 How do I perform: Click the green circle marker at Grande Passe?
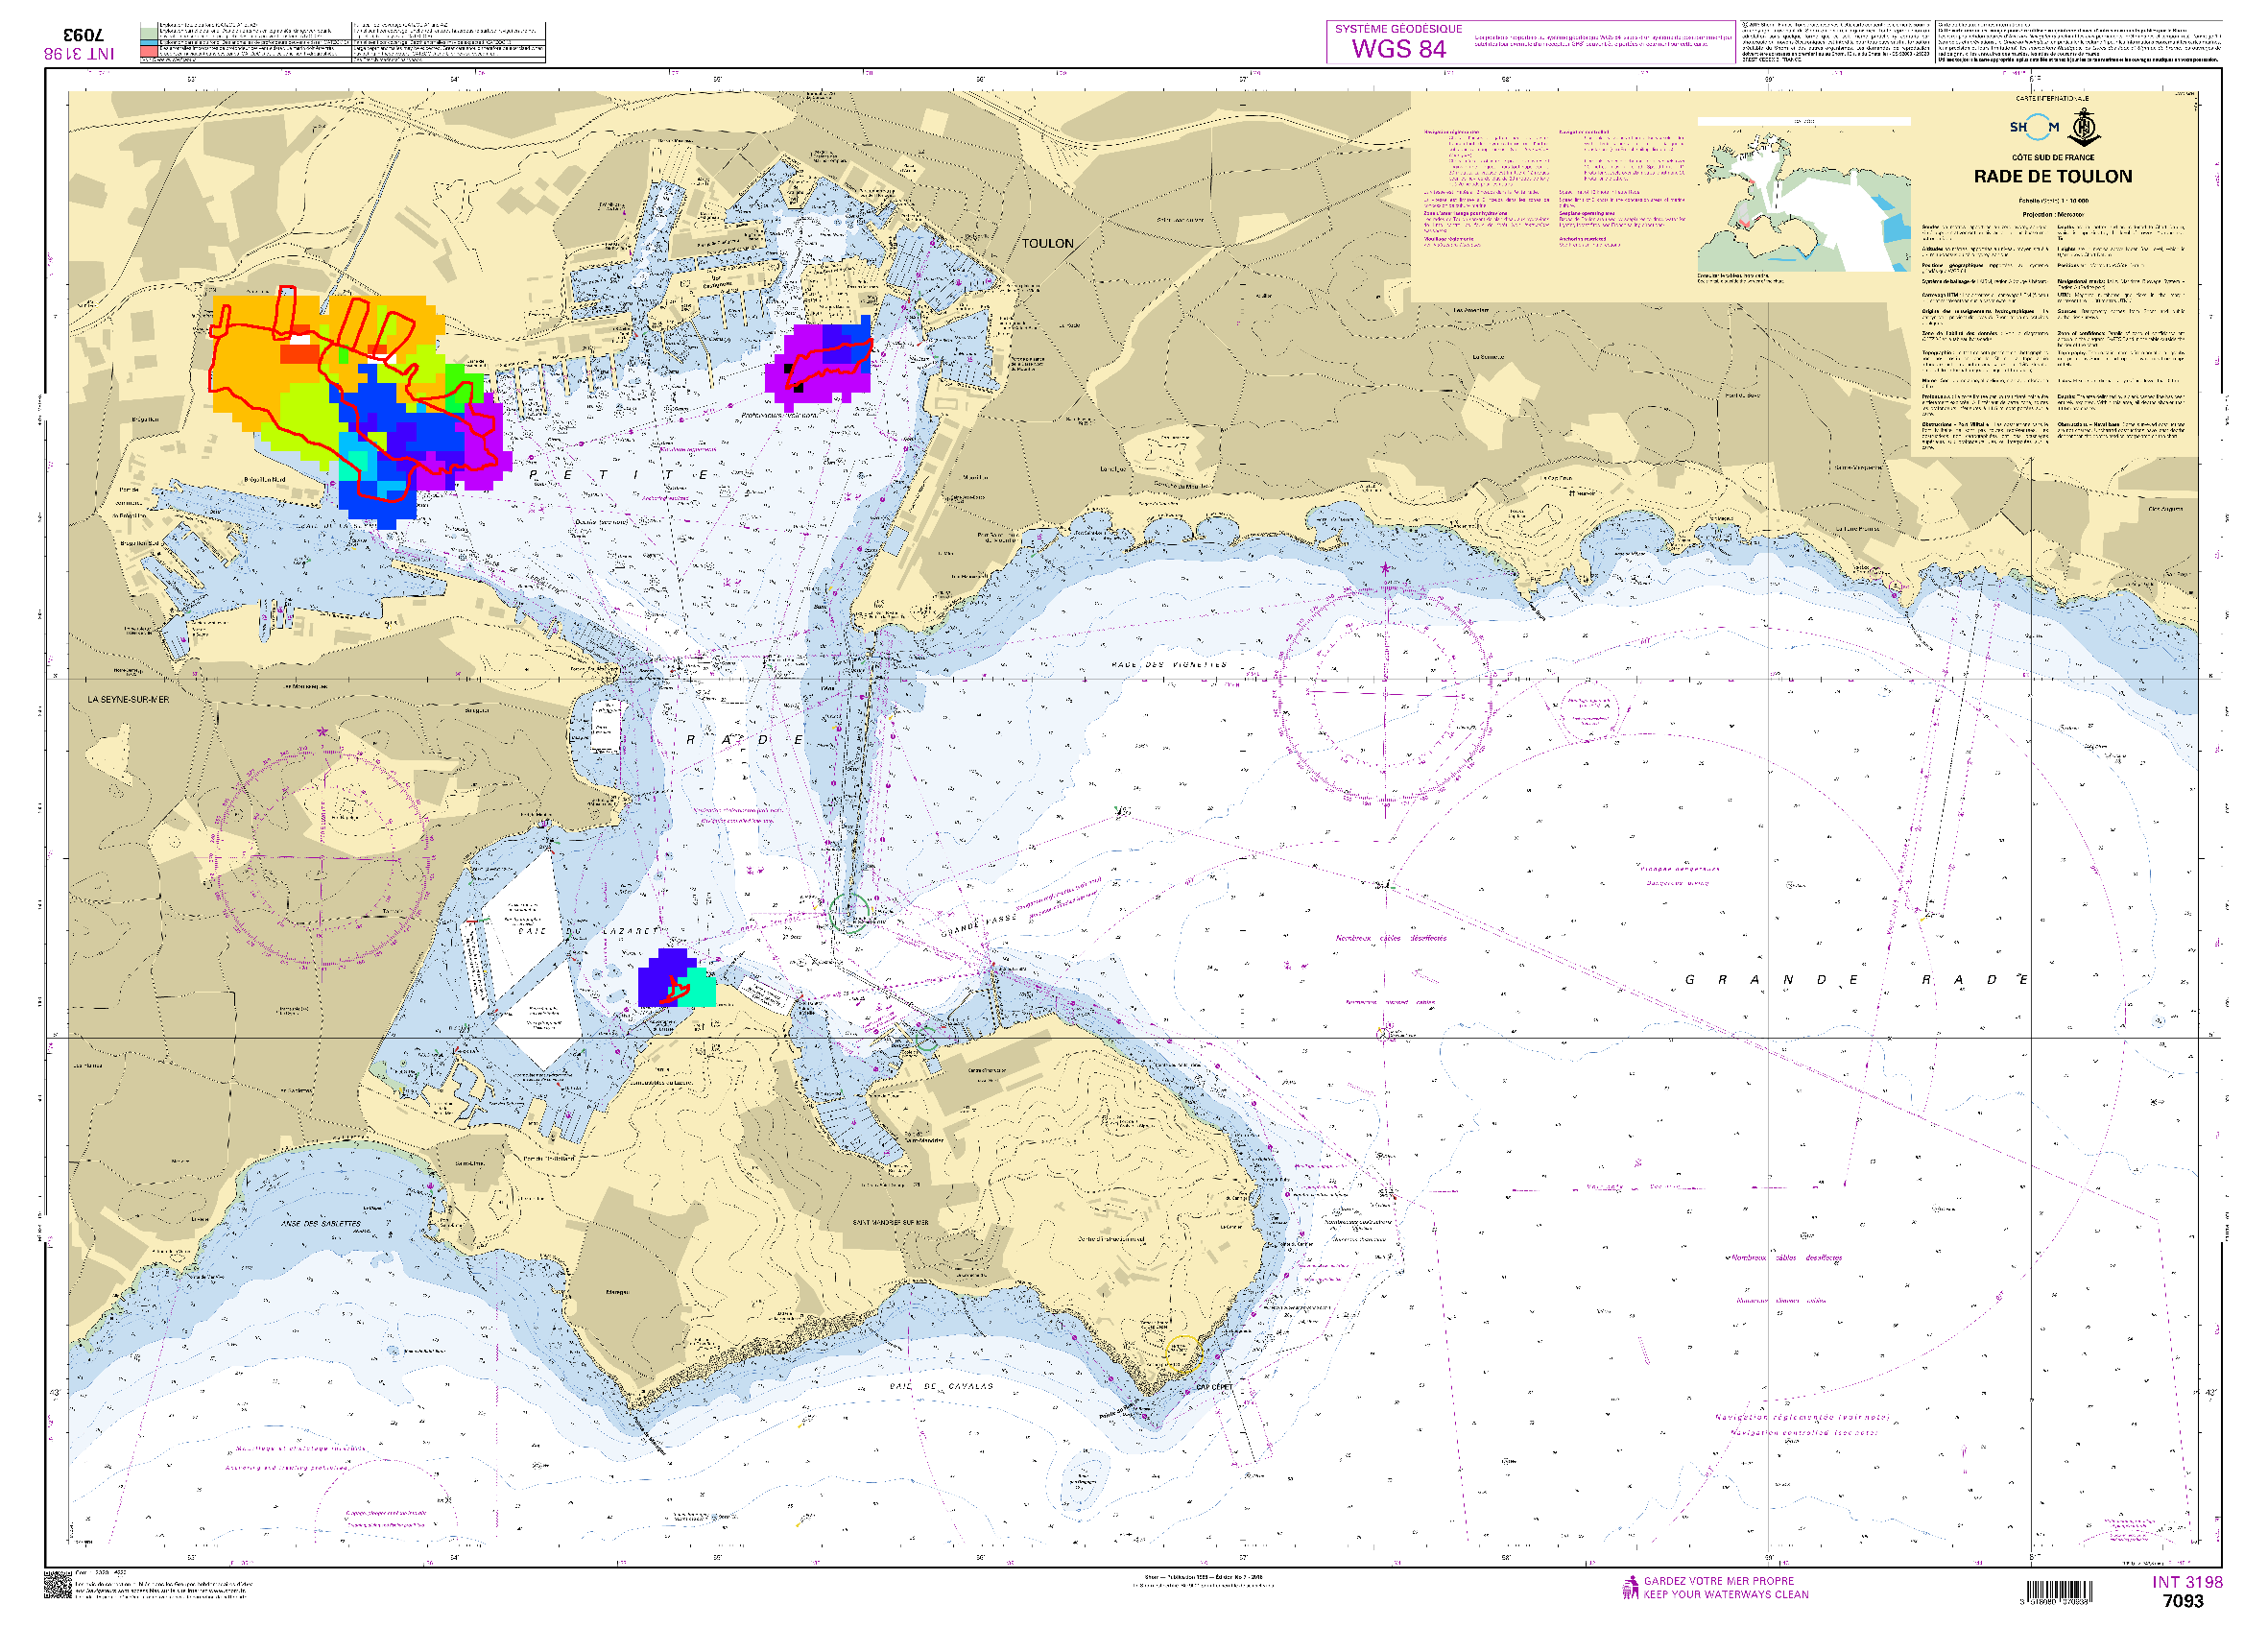(x=848, y=913)
